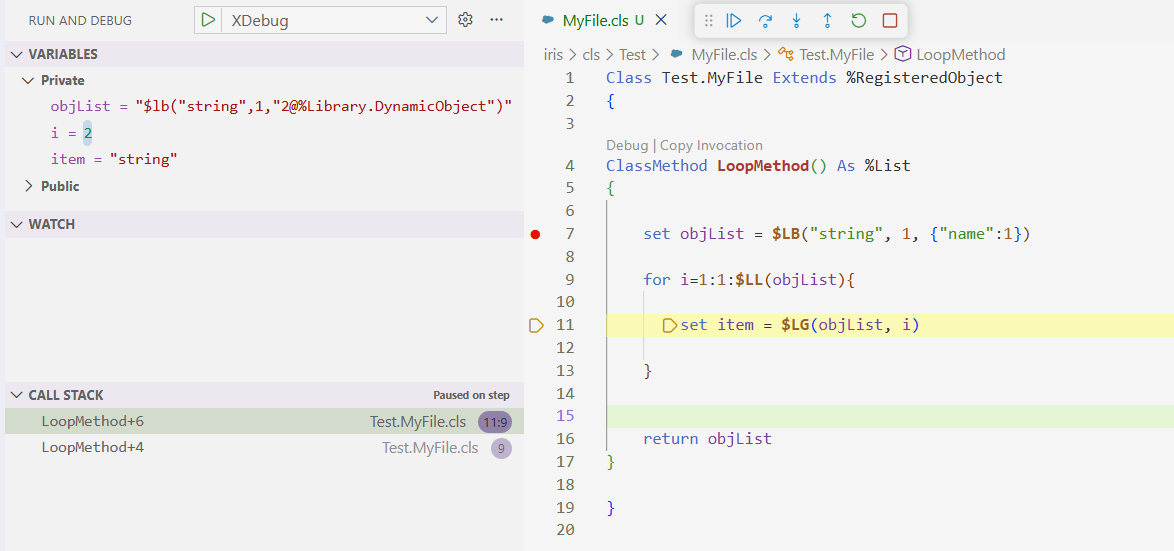Toggle the breakpoint on line 7
Viewport: 1174px width, 551px height.
click(535, 234)
